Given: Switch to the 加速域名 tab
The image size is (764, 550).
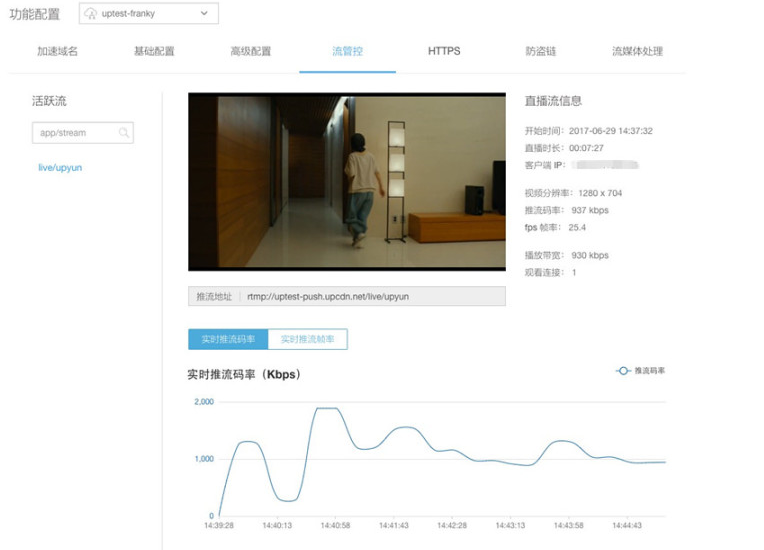Looking at the screenshot, I should [x=57, y=51].
